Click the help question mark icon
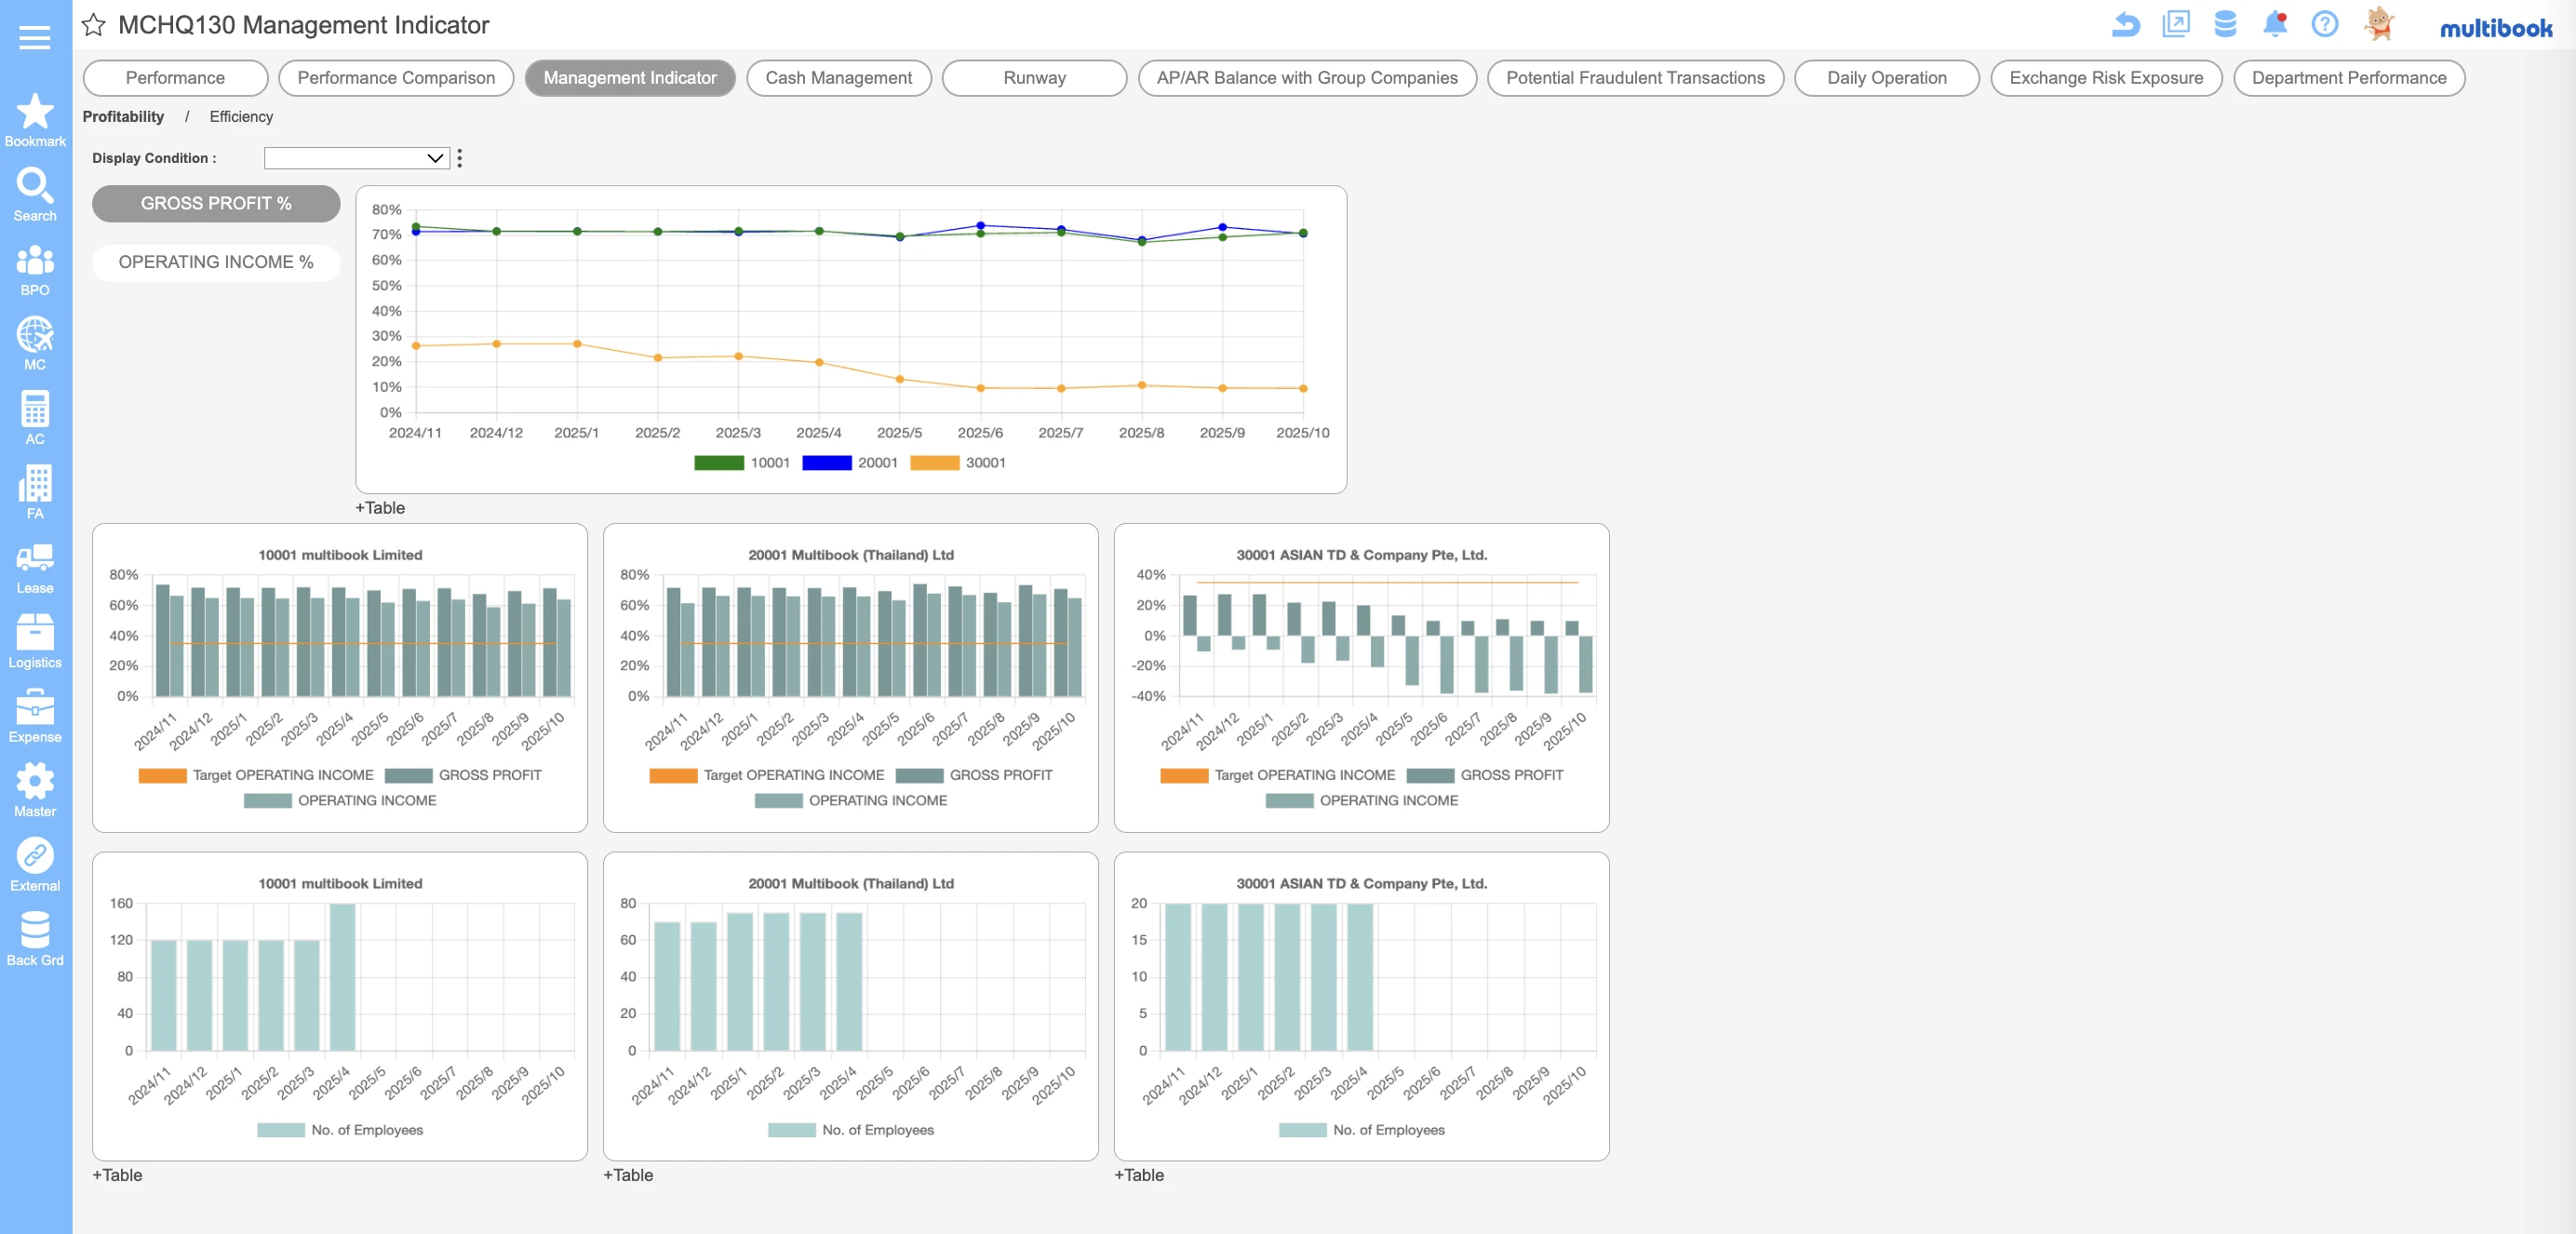The height and width of the screenshot is (1234, 2576). pos(2324,24)
